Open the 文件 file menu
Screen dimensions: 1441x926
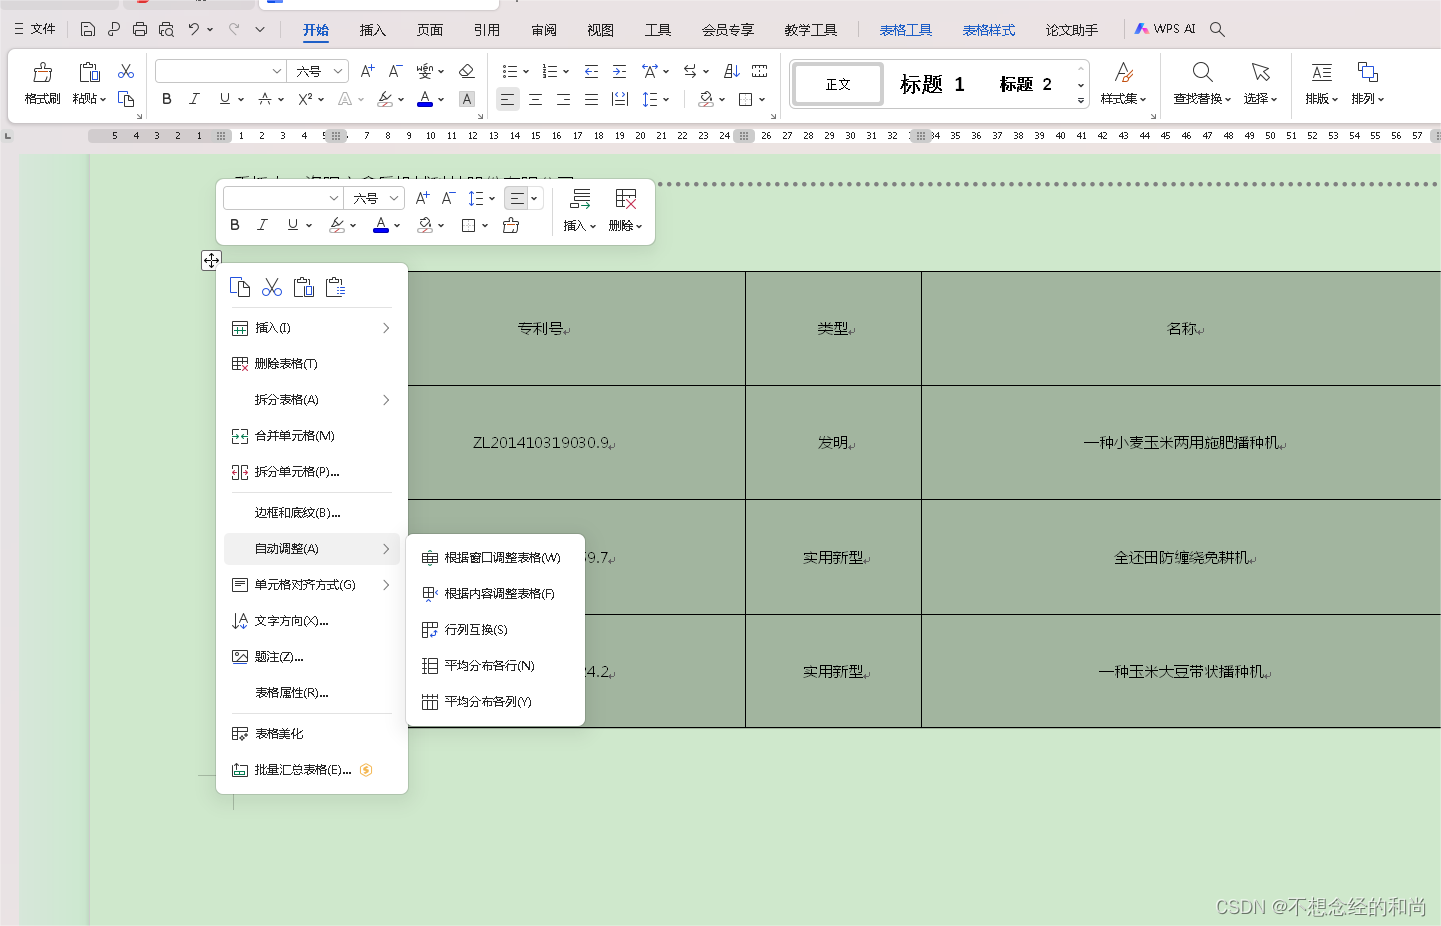coord(35,29)
